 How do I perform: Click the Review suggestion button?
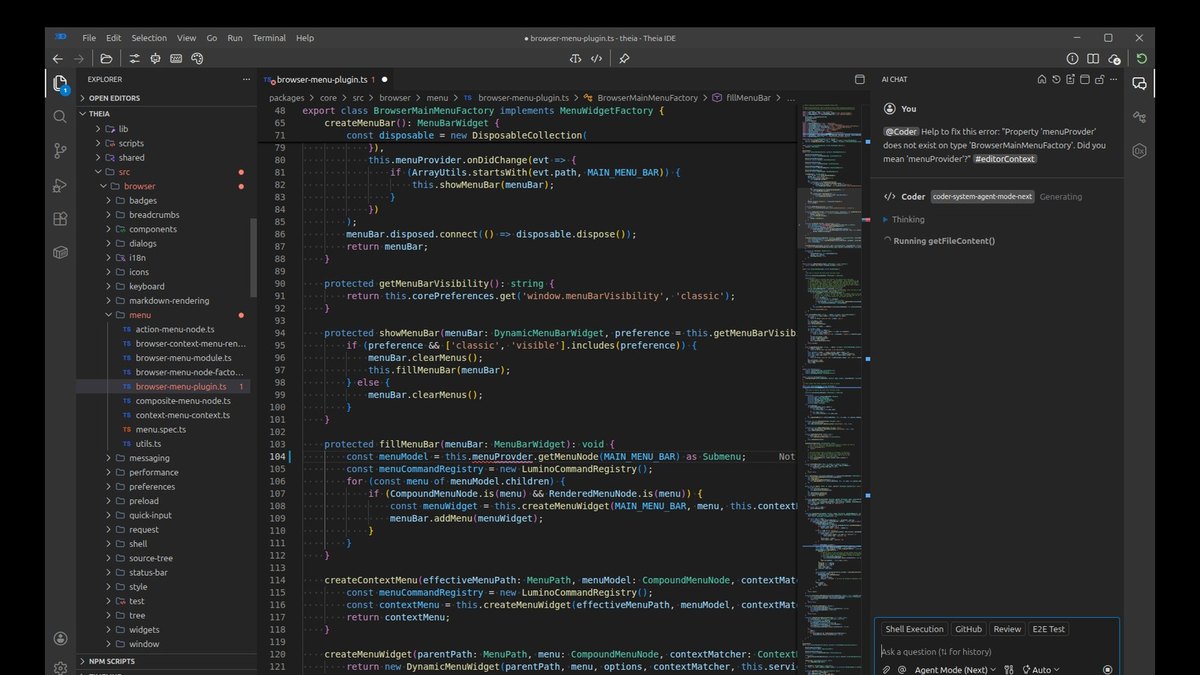1007,629
